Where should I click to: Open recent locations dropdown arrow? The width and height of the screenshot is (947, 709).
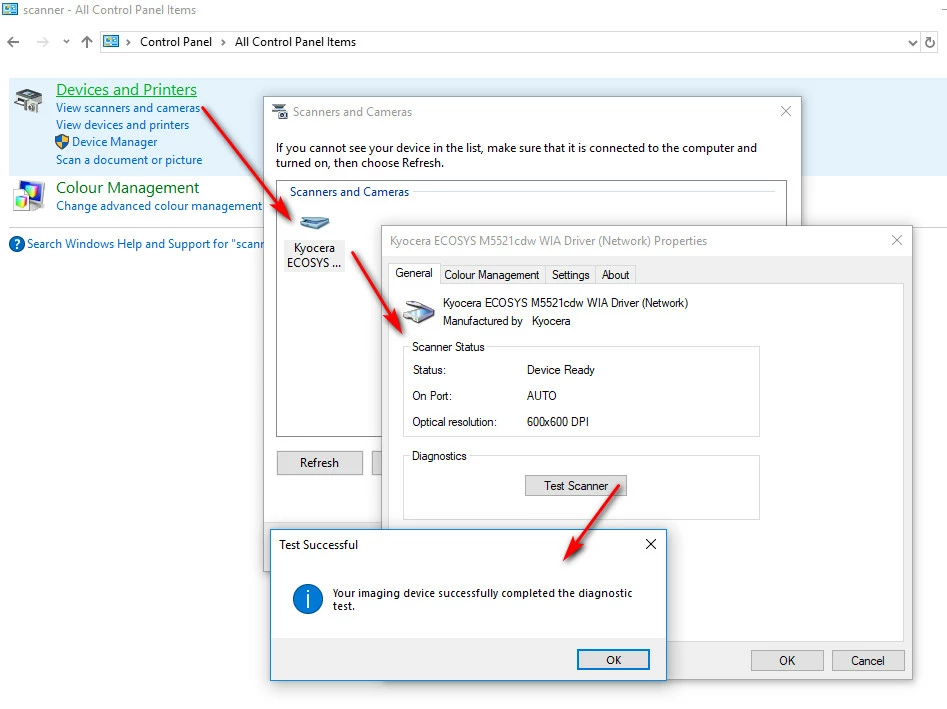pyautogui.click(x=66, y=42)
